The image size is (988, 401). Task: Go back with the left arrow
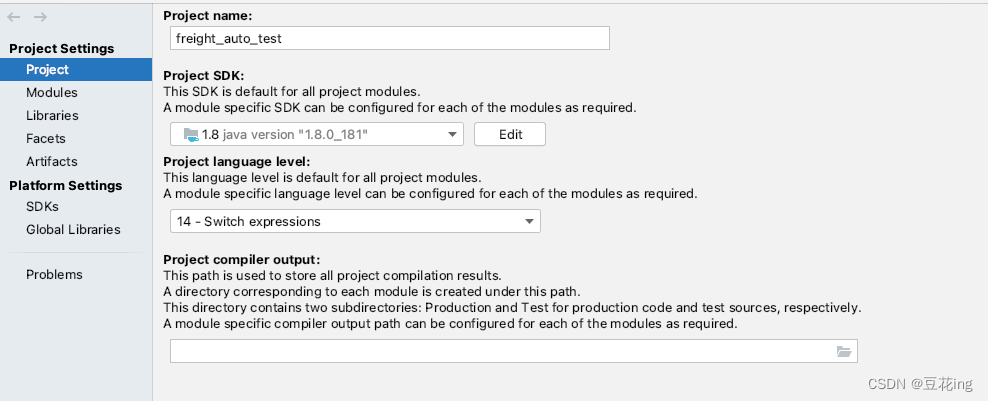pyautogui.click(x=13, y=17)
